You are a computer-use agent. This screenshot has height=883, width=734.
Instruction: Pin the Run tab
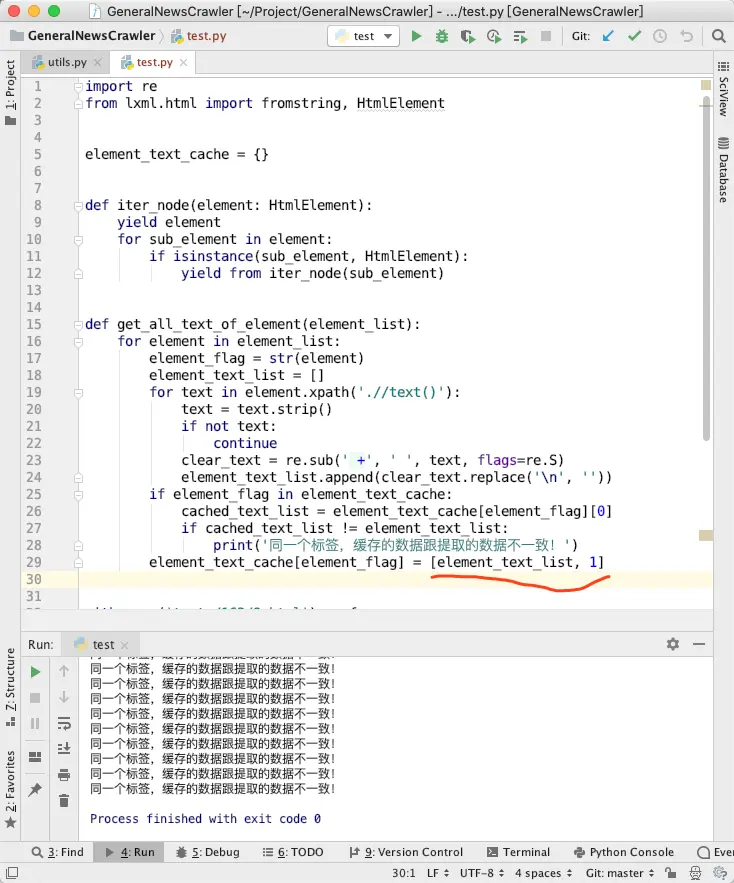tap(35, 790)
